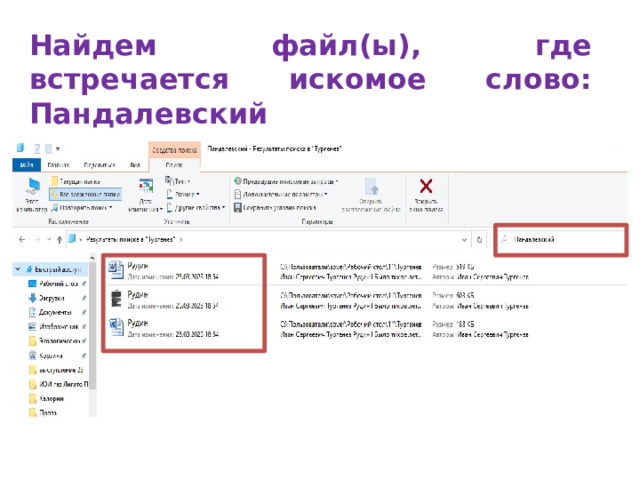Open Загрузки in the sidebar
The height and width of the screenshot is (480, 640).
51,298
